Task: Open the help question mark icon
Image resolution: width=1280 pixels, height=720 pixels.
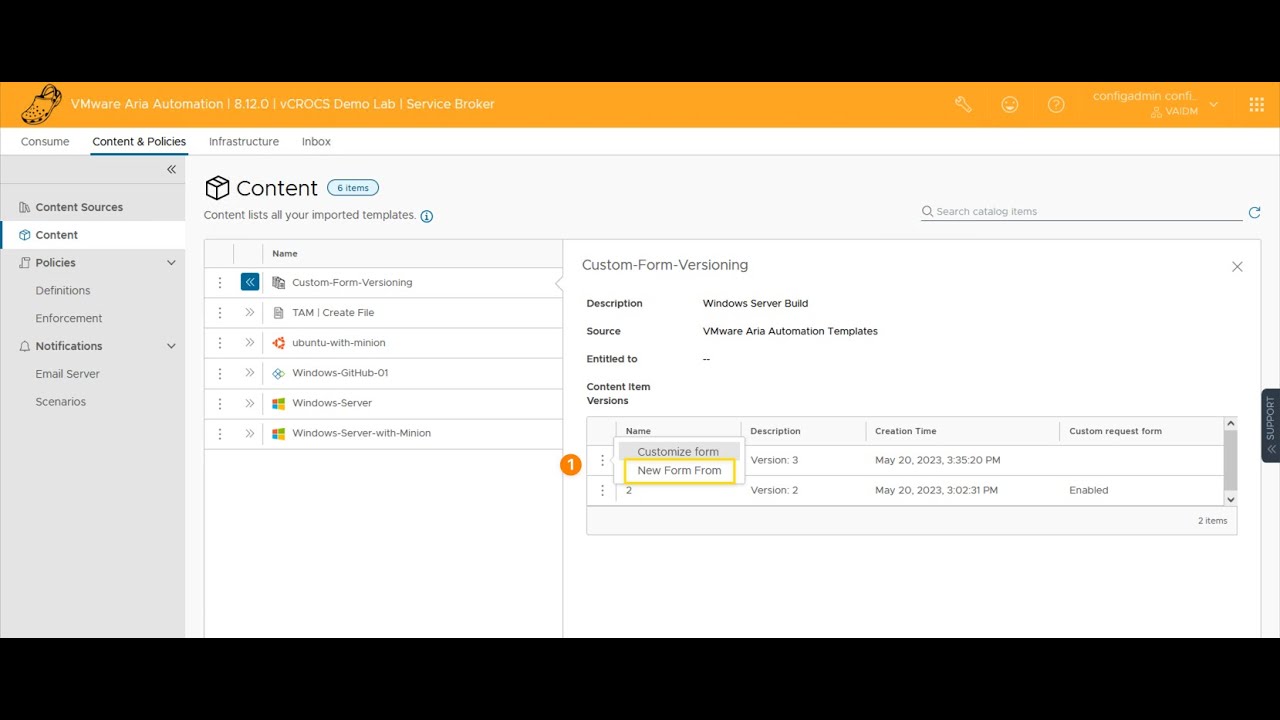Action: coord(1056,104)
